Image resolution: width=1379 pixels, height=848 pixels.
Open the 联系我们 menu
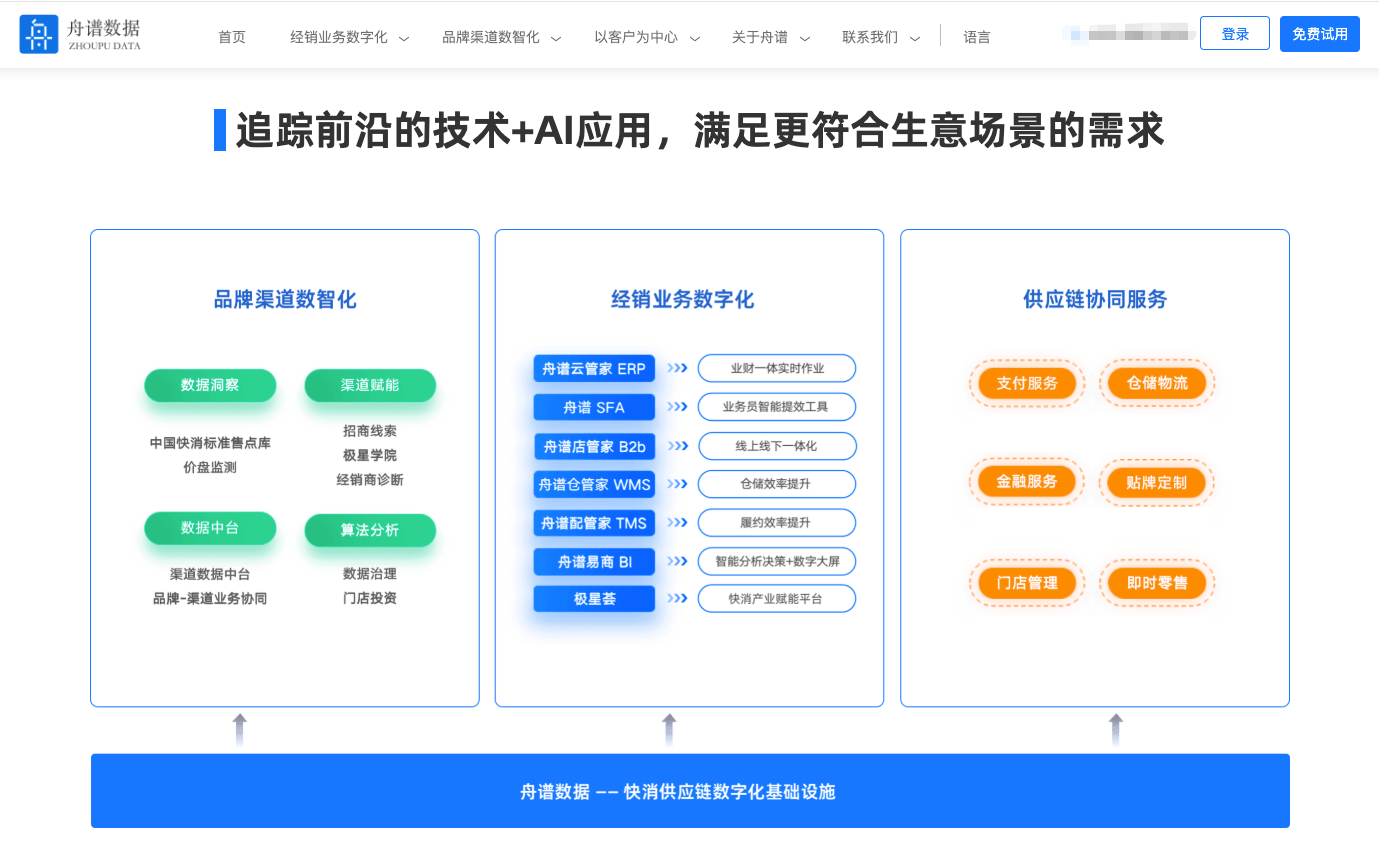(x=870, y=37)
